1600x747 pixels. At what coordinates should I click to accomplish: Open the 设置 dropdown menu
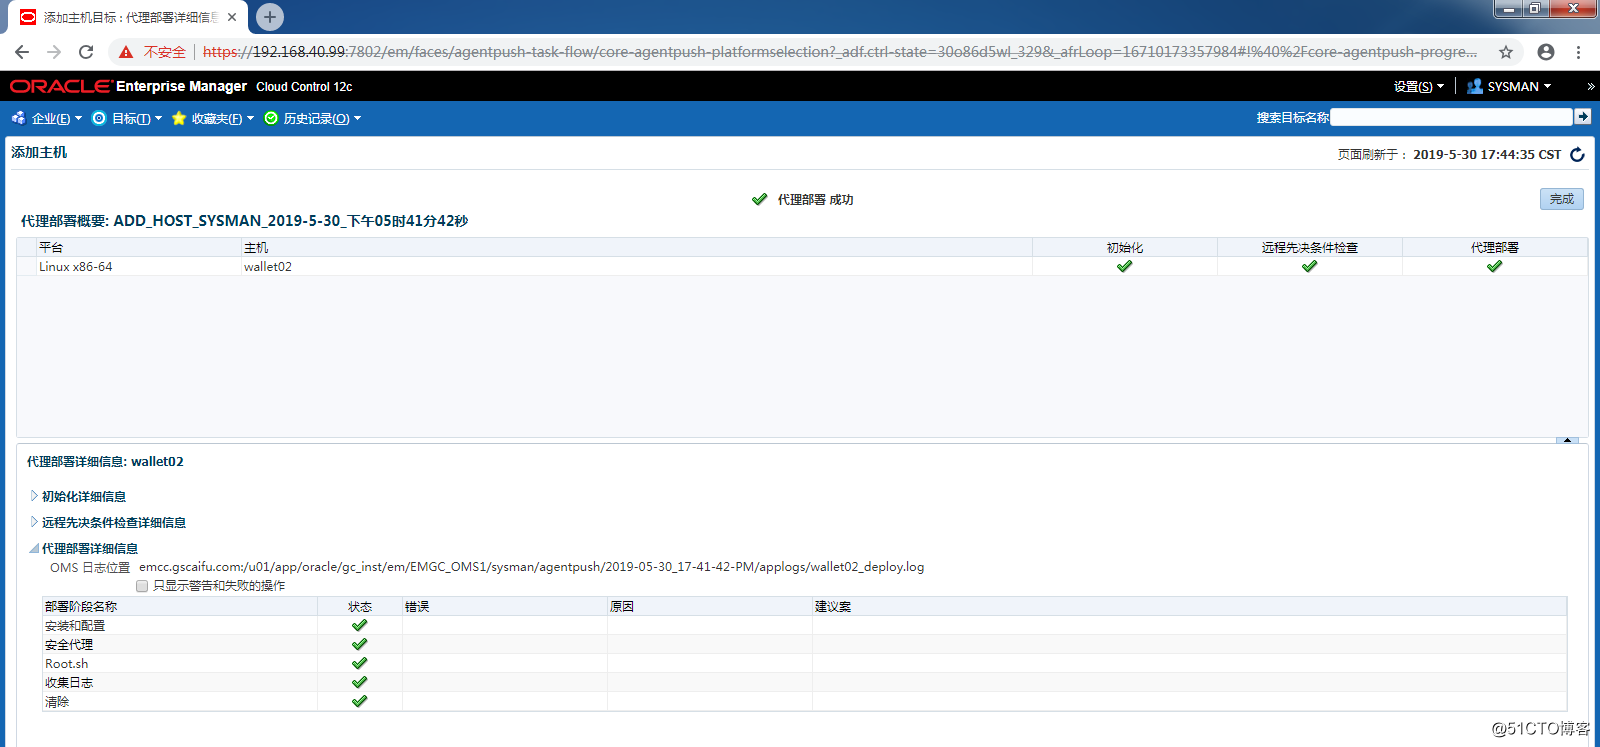pyautogui.click(x=1418, y=86)
